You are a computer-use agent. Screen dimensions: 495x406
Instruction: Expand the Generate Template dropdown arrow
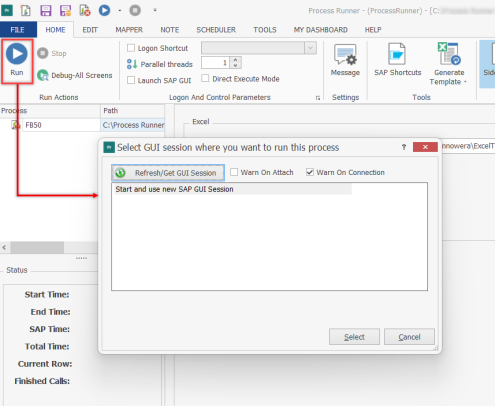[465, 82]
